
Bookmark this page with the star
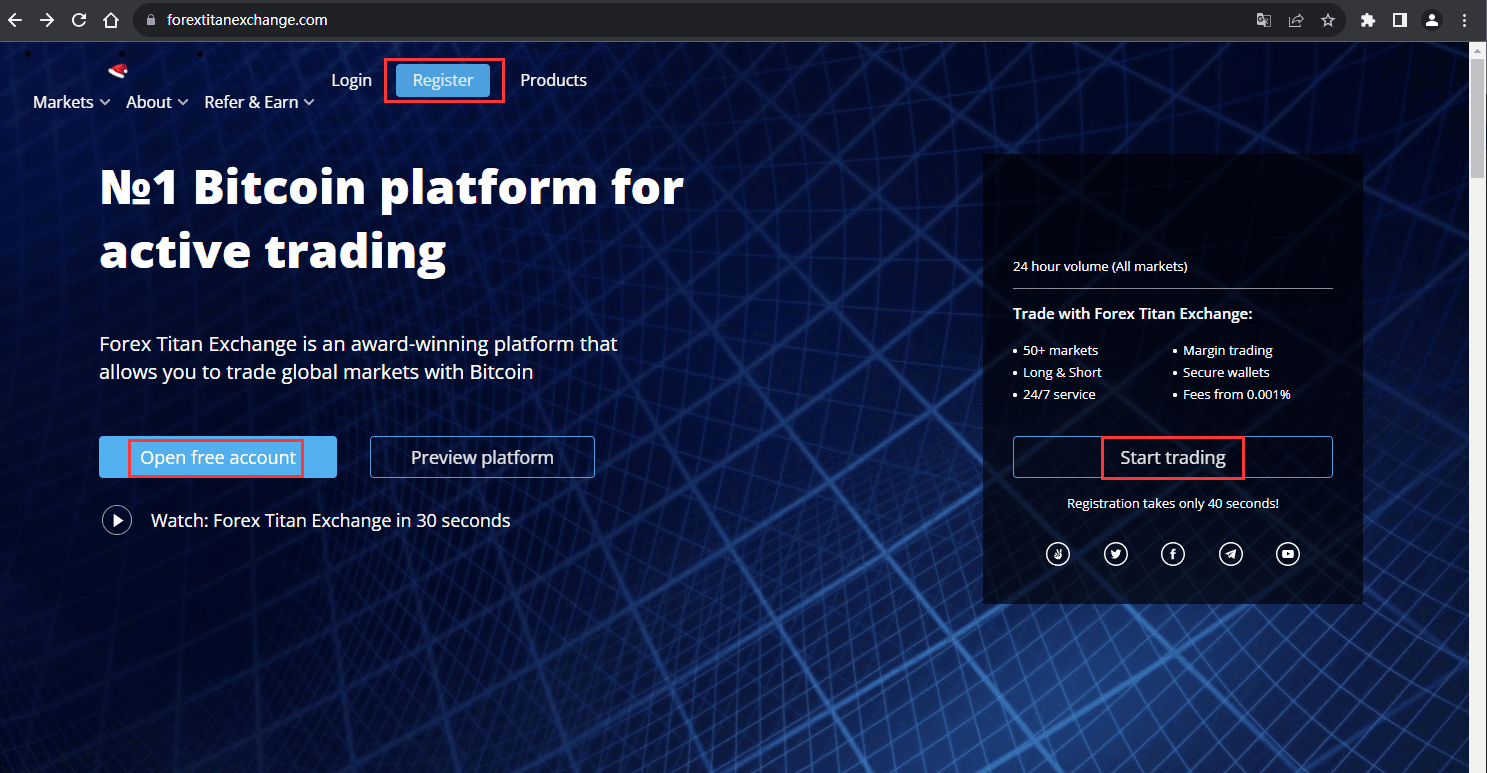[1328, 20]
